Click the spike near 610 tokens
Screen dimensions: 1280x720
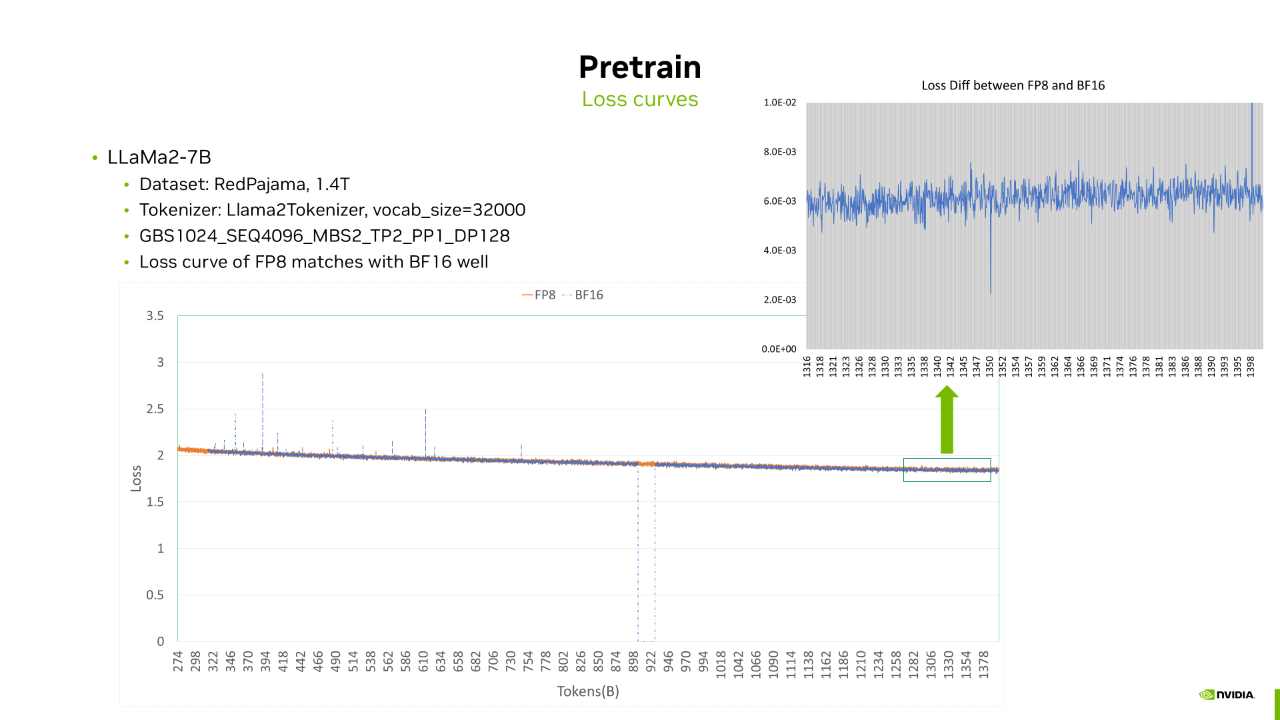pyautogui.click(x=425, y=432)
